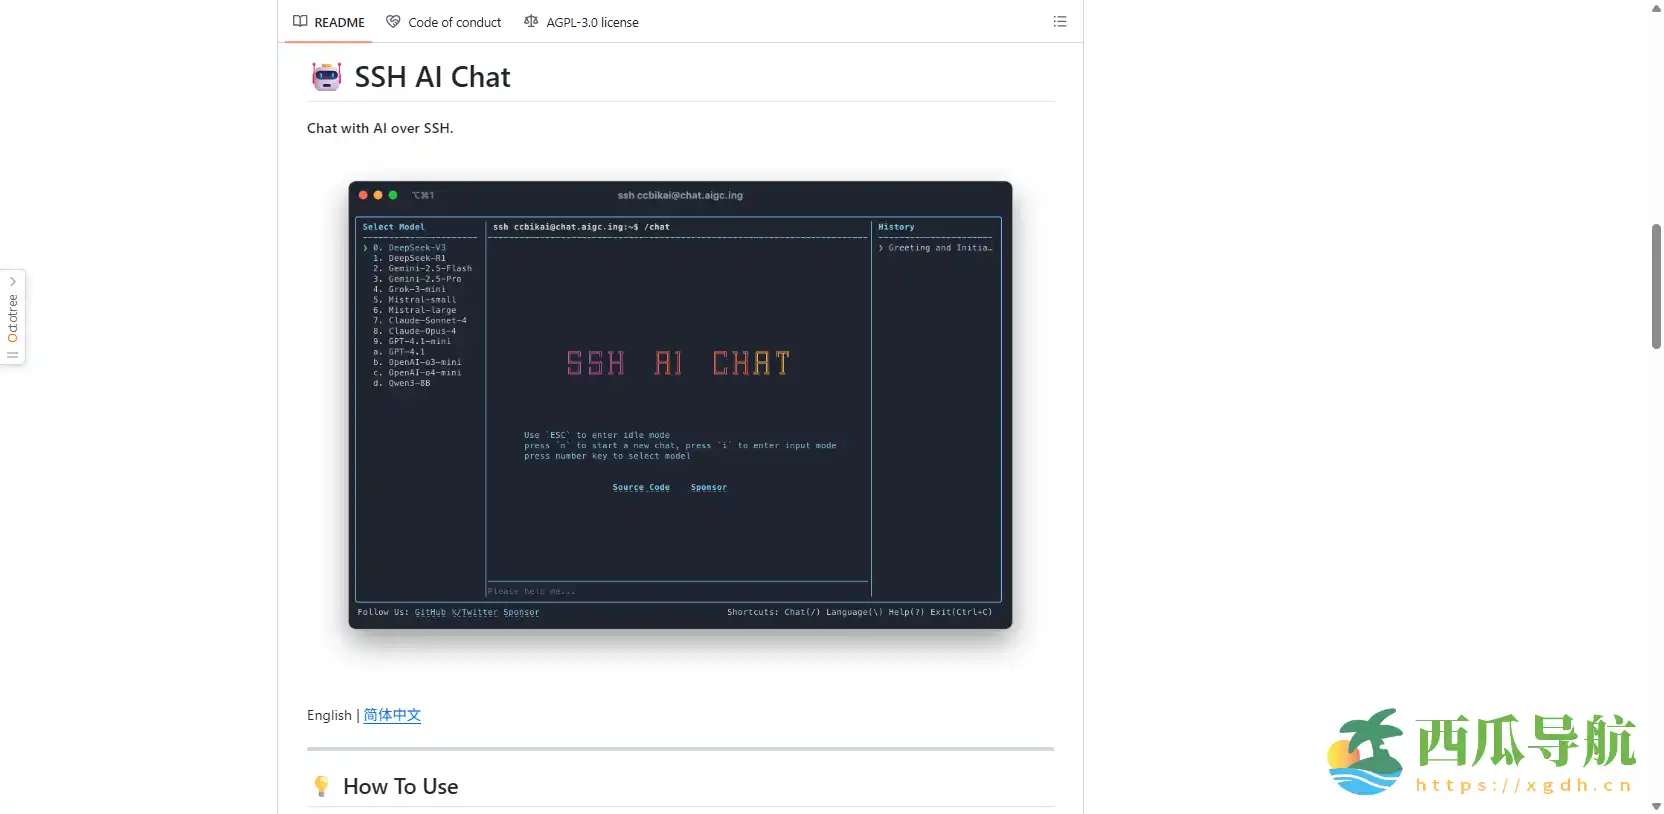Image resolution: width=1664 pixels, height=814 pixels.
Task: Click the center Sponsor link next to Source Code
Action: click(x=709, y=488)
